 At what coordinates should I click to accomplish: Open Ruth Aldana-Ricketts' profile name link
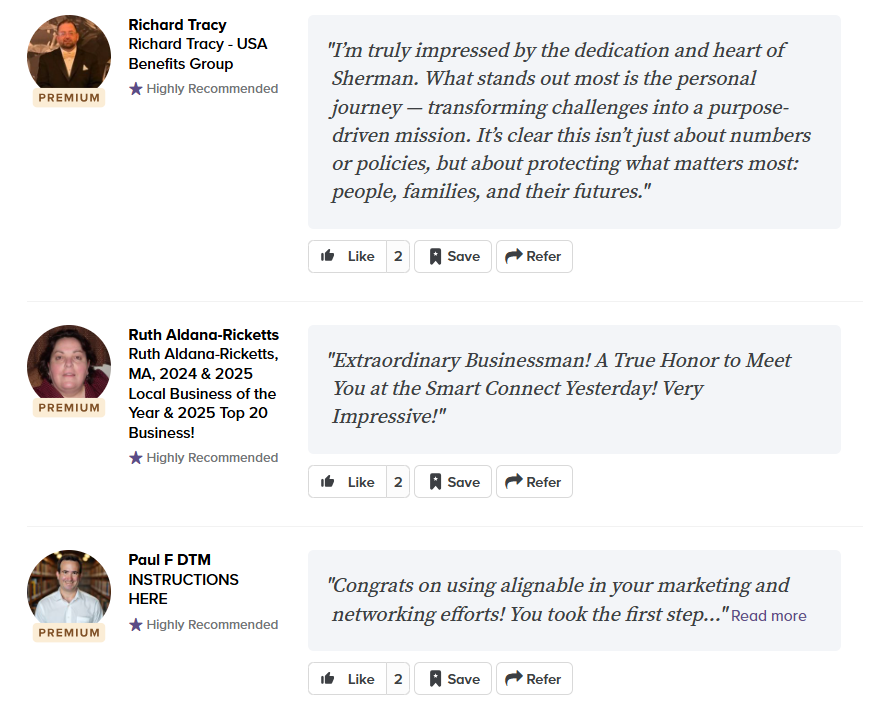click(x=204, y=334)
